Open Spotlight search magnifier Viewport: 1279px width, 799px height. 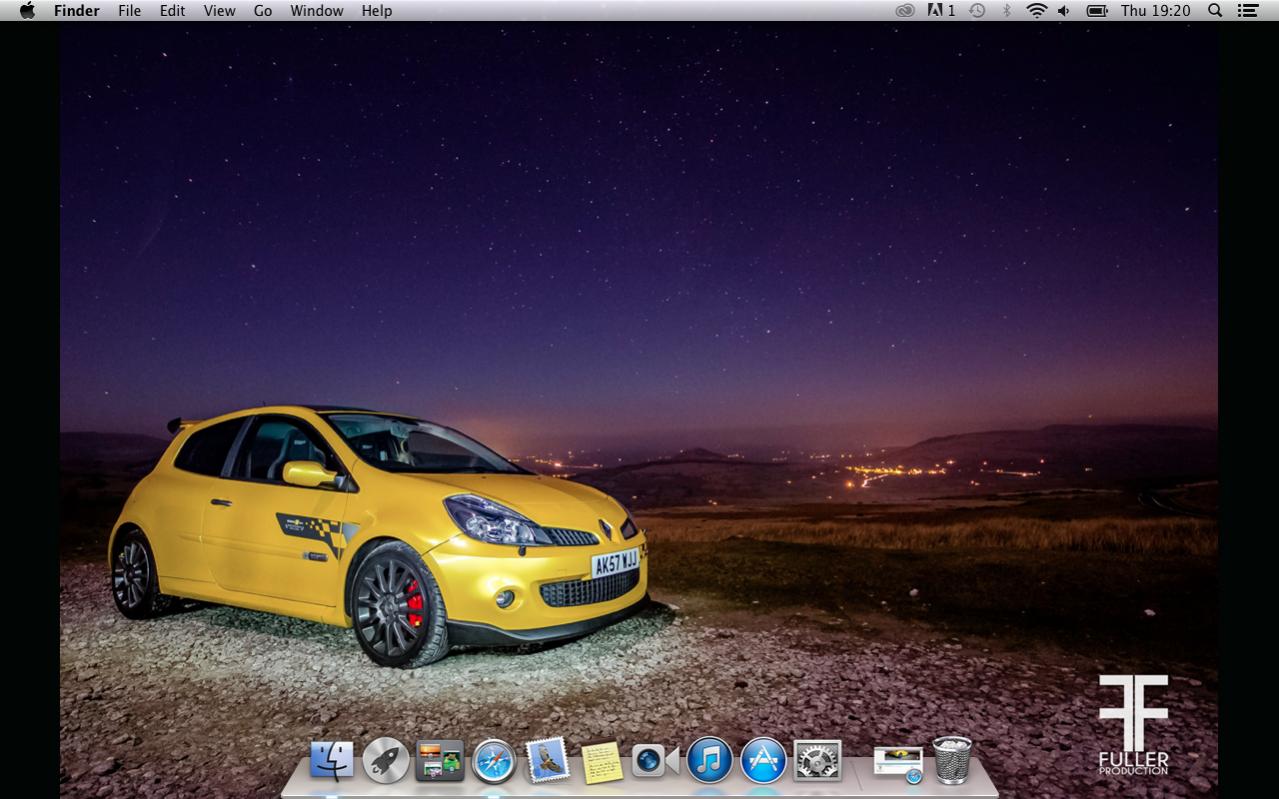(x=1215, y=11)
